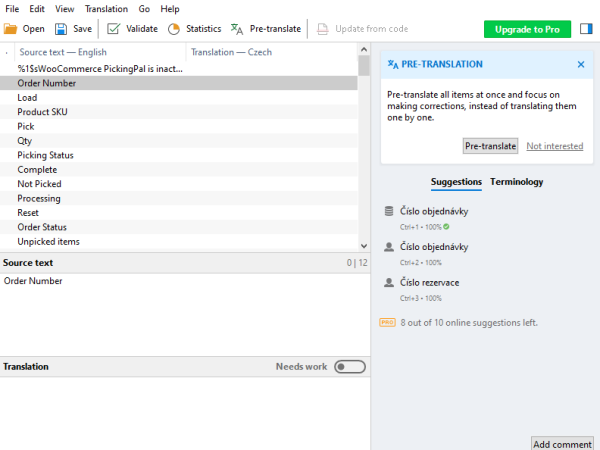600x450 pixels.
Task: Click the Save floppy disk icon
Action: coord(61,29)
